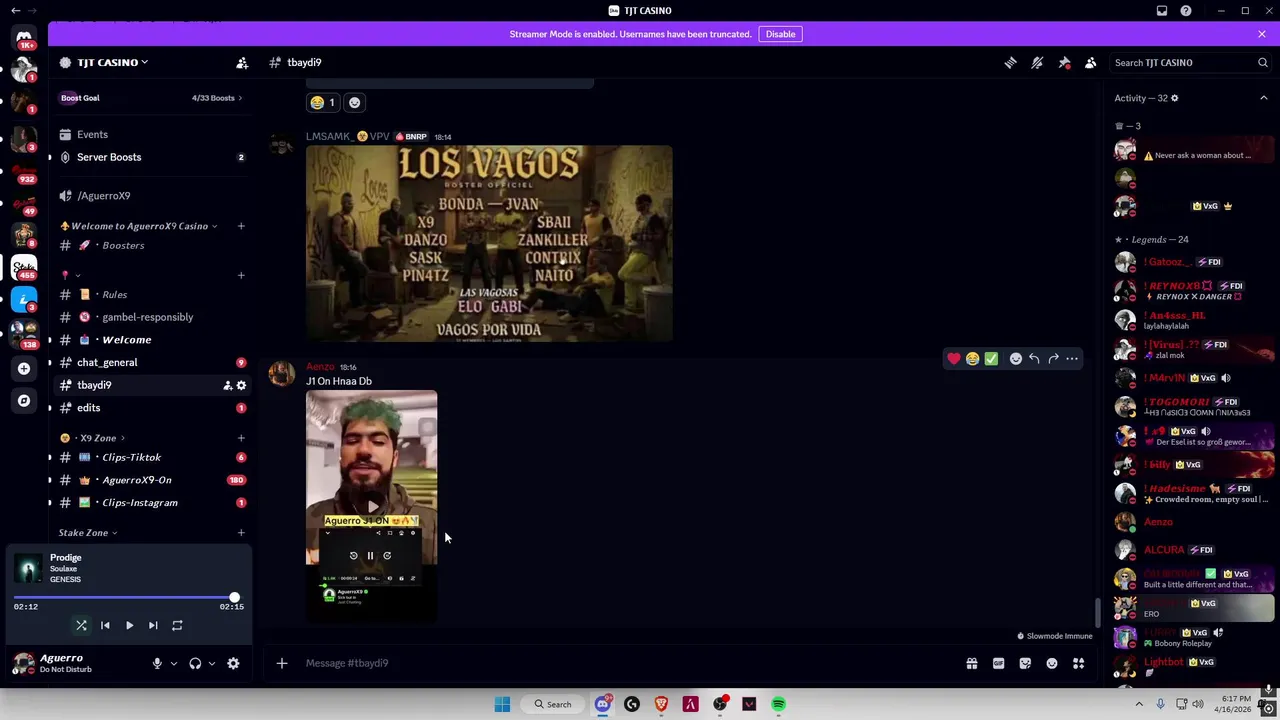The width and height of the screenshot is (1280, 720).
Task: Go to previous track
Action: 105,625
